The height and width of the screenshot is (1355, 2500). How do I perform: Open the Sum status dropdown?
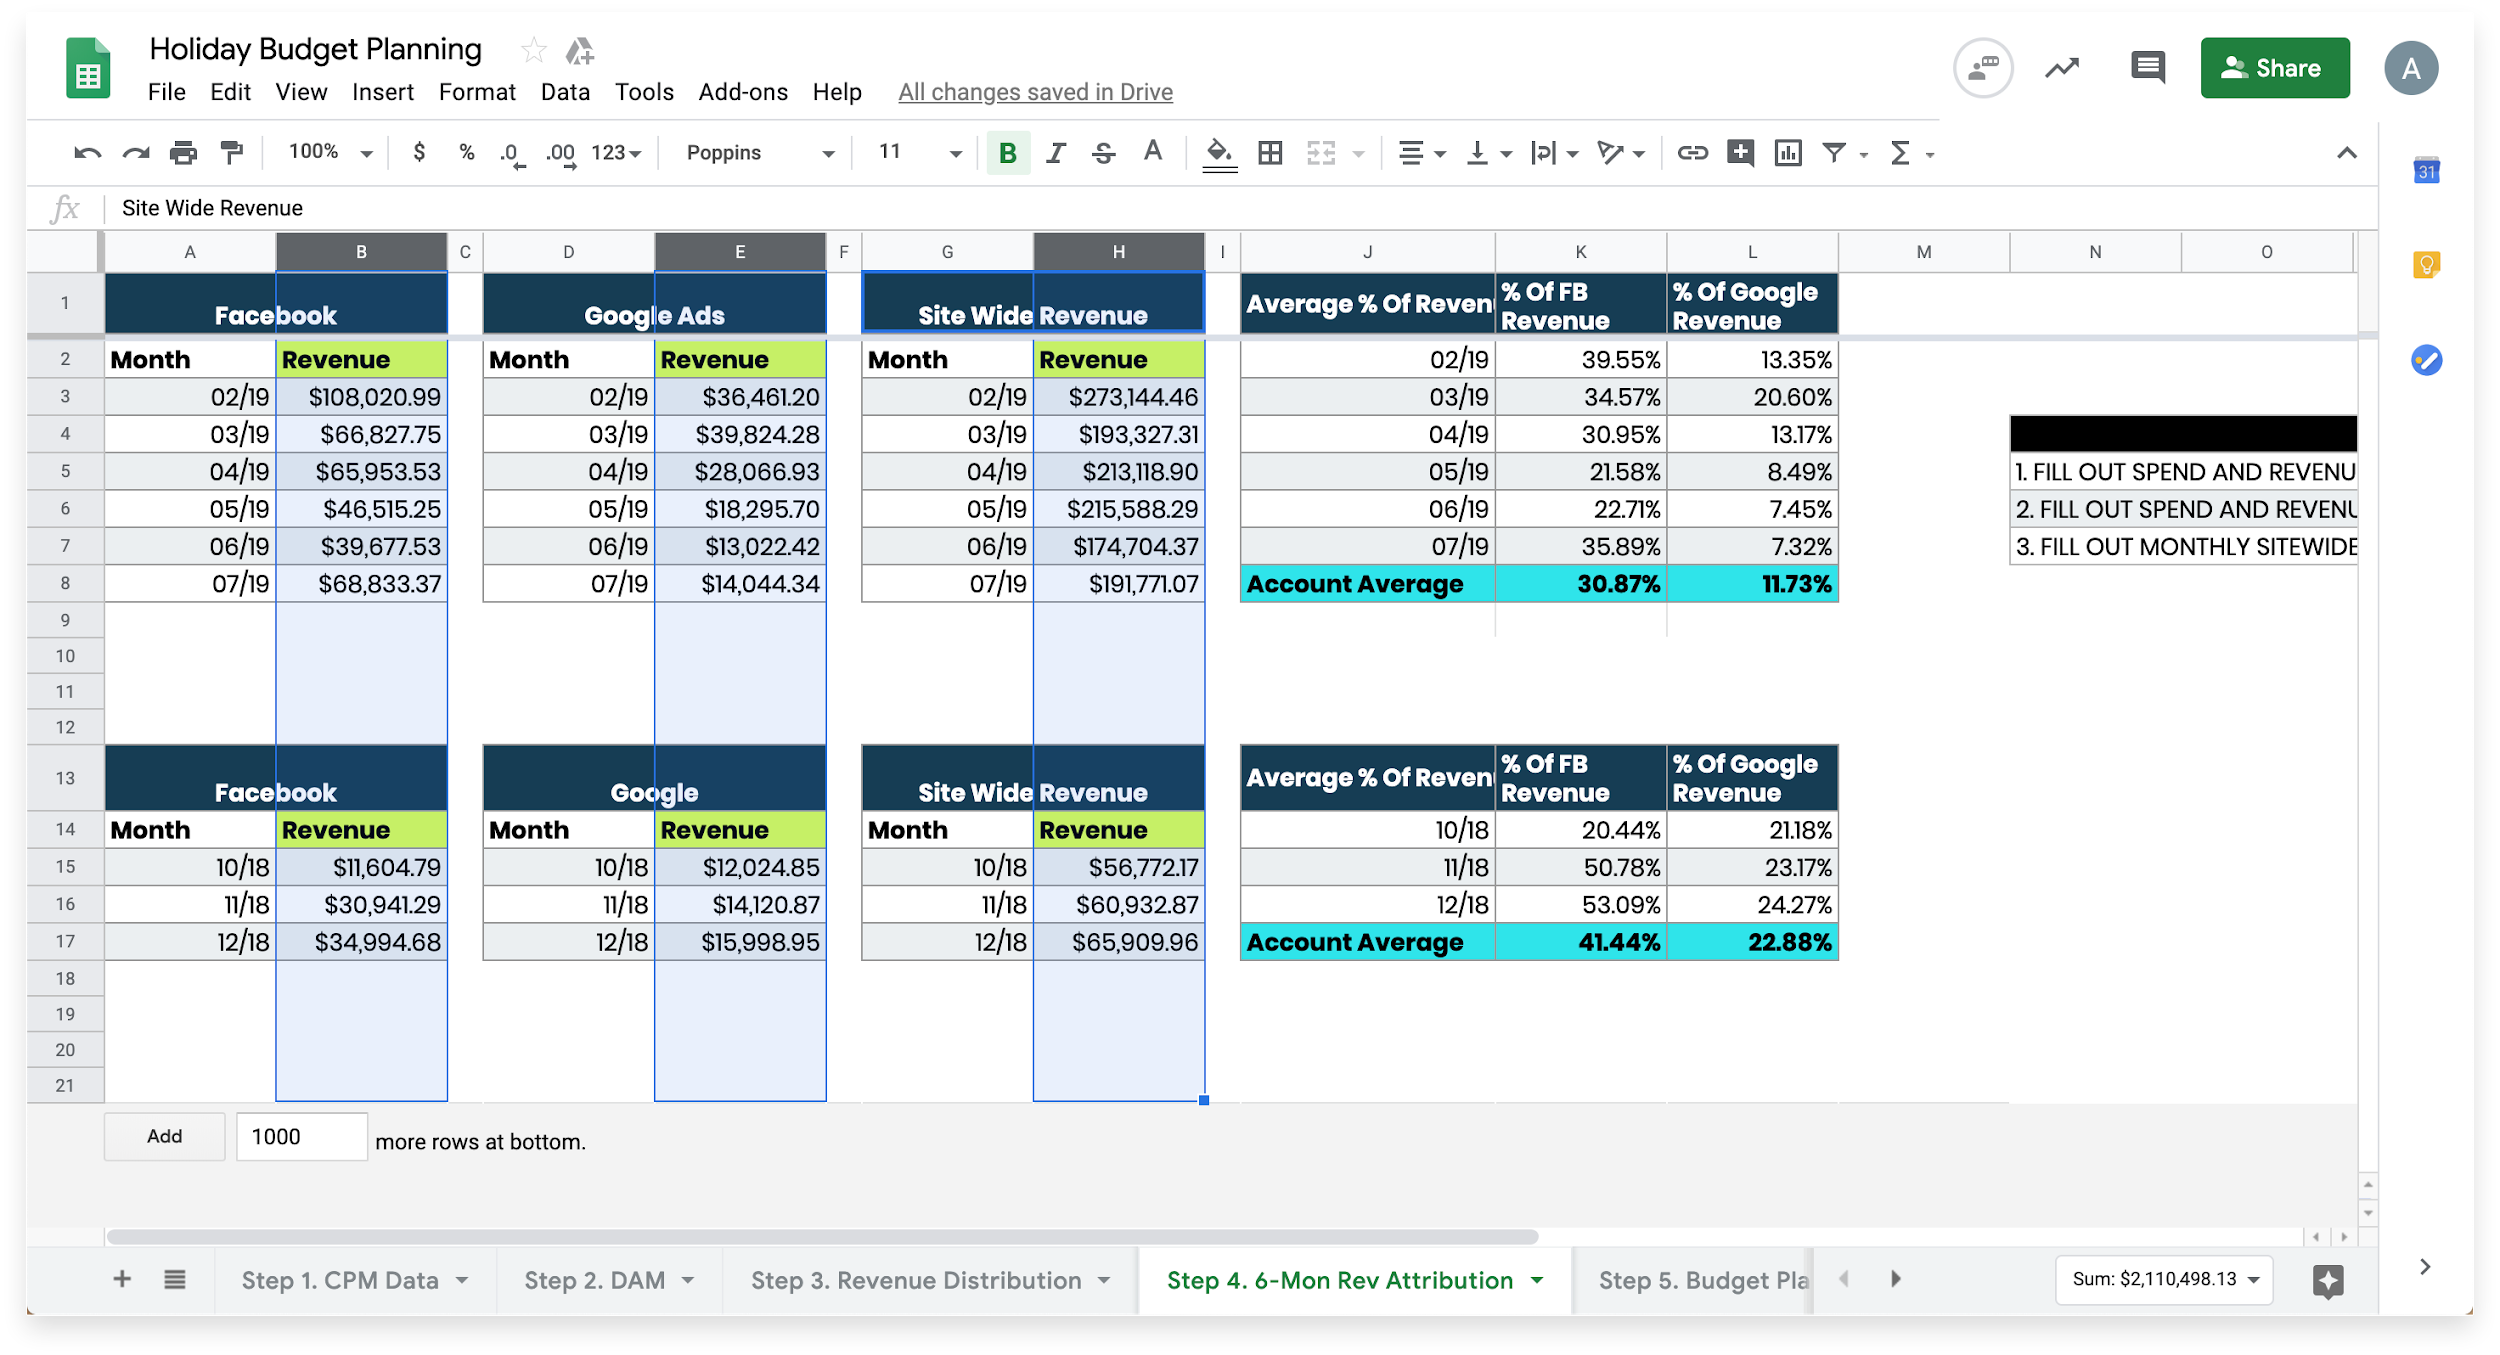click(2165, 1279)
